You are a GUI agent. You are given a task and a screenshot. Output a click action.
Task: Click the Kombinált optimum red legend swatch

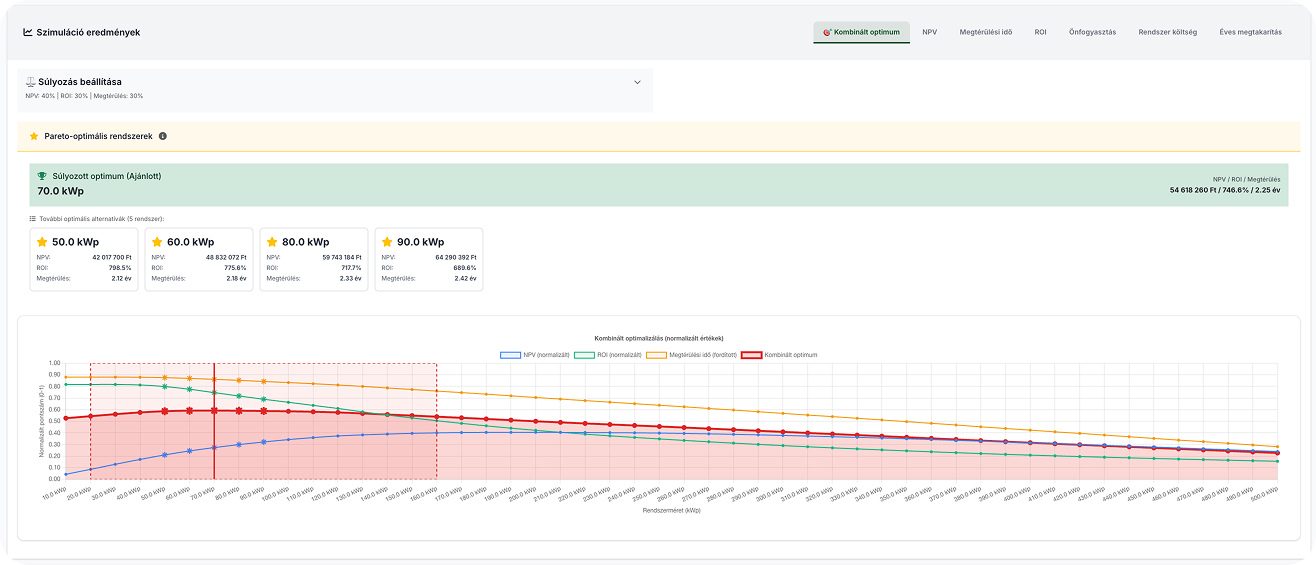[x=750, y=355]
